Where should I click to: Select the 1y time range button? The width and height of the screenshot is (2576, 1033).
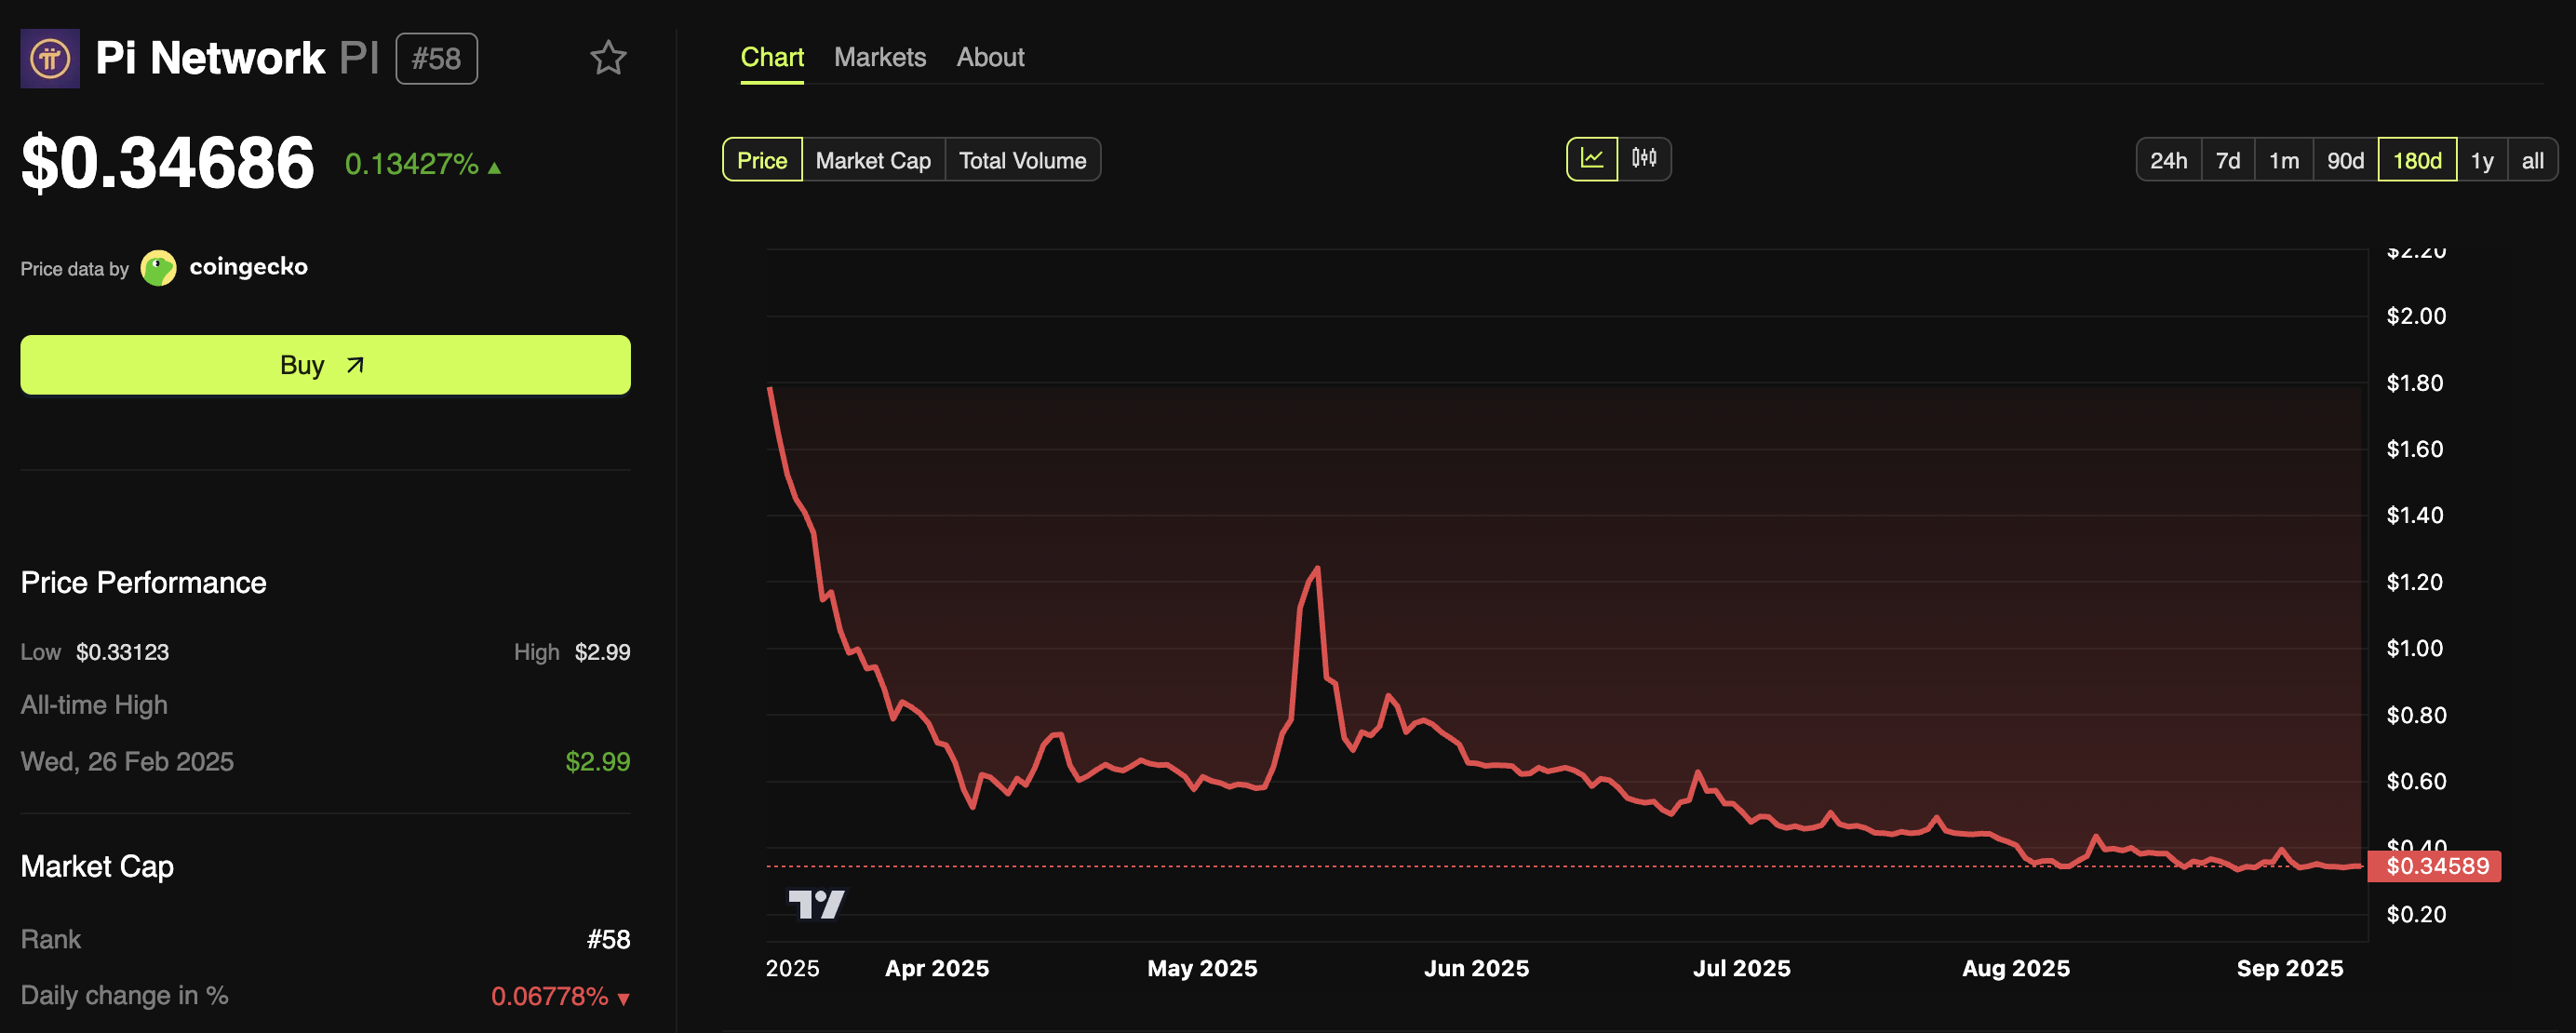pos(2482,159)
